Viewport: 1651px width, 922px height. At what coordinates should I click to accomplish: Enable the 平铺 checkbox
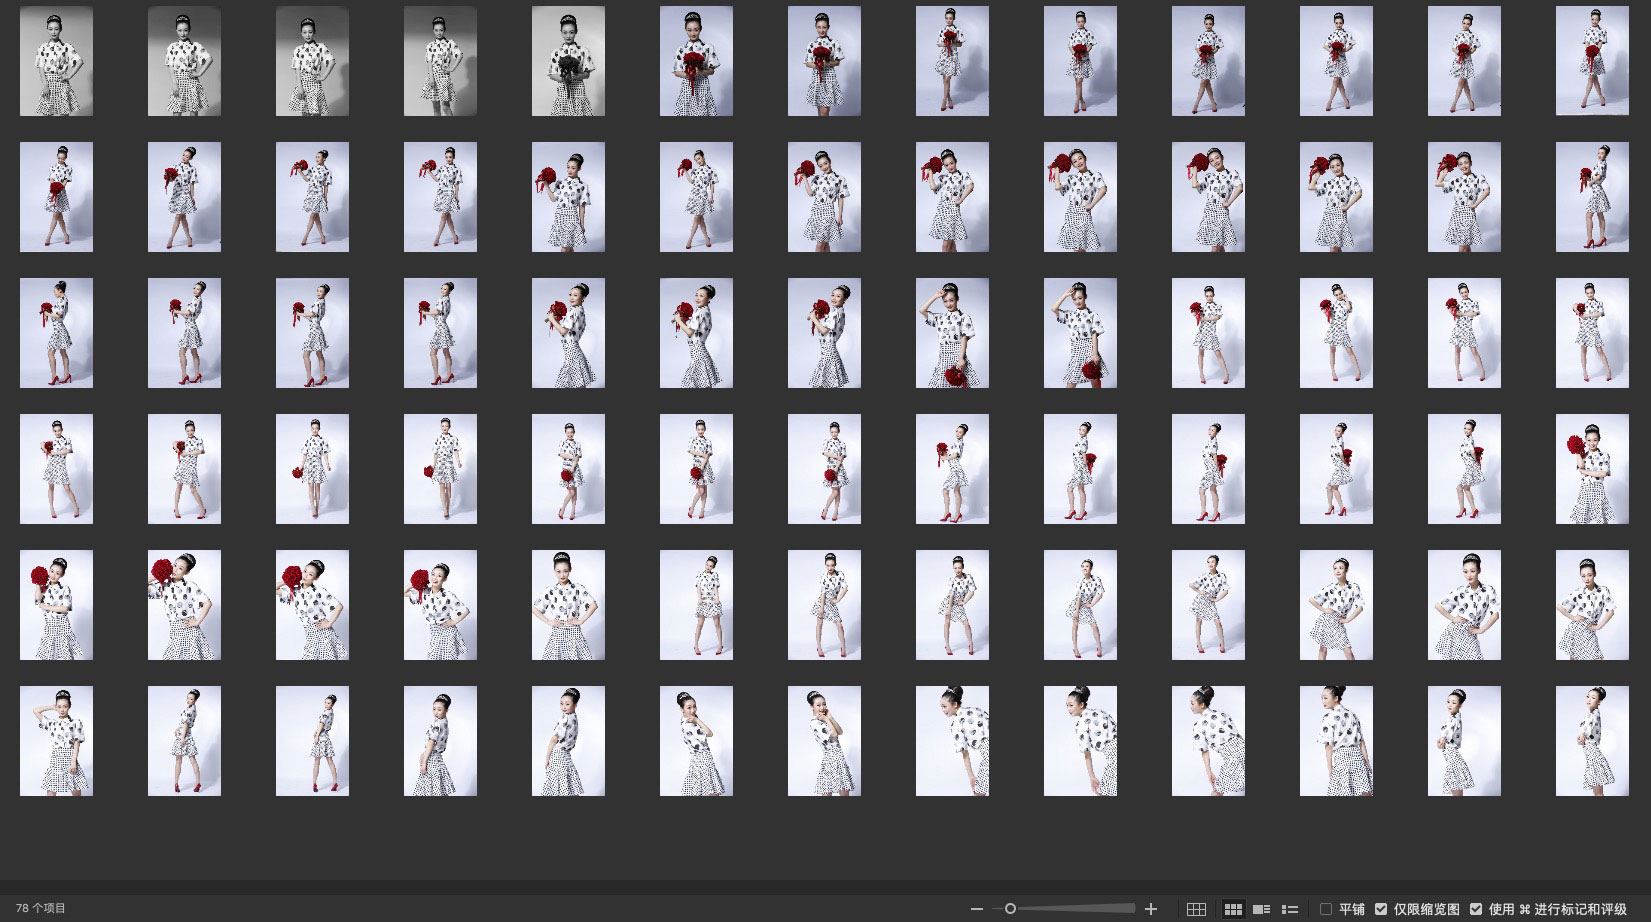1326,909
